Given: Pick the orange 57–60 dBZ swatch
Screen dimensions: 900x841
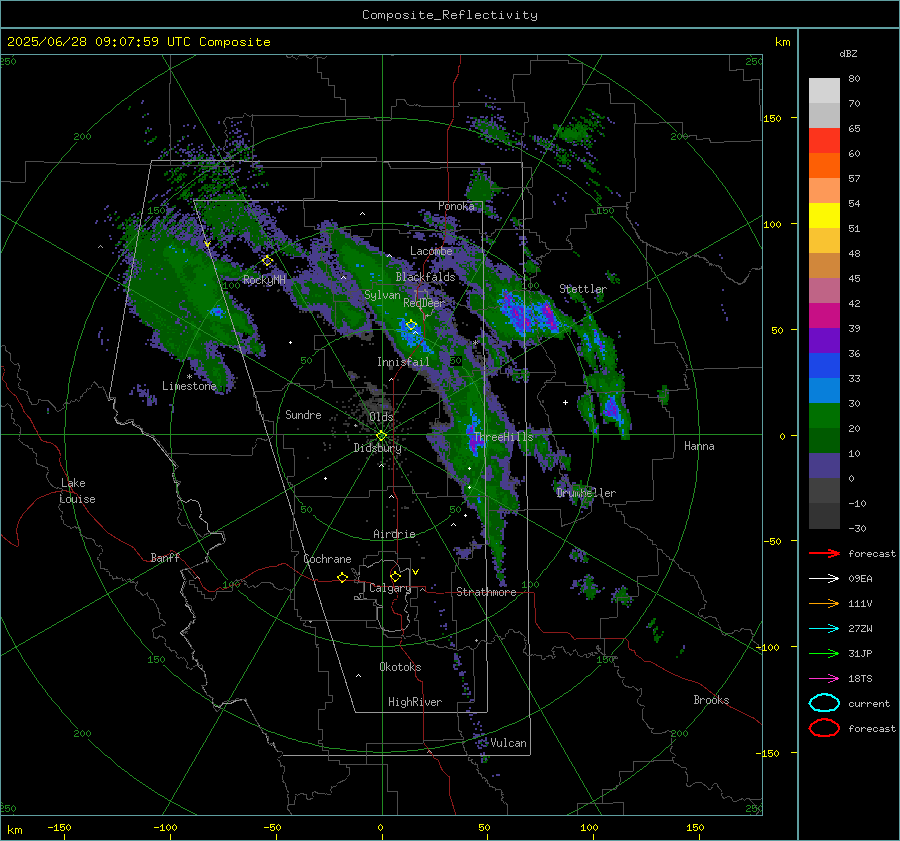Looking at the screenshot, I should pos(824,165).
